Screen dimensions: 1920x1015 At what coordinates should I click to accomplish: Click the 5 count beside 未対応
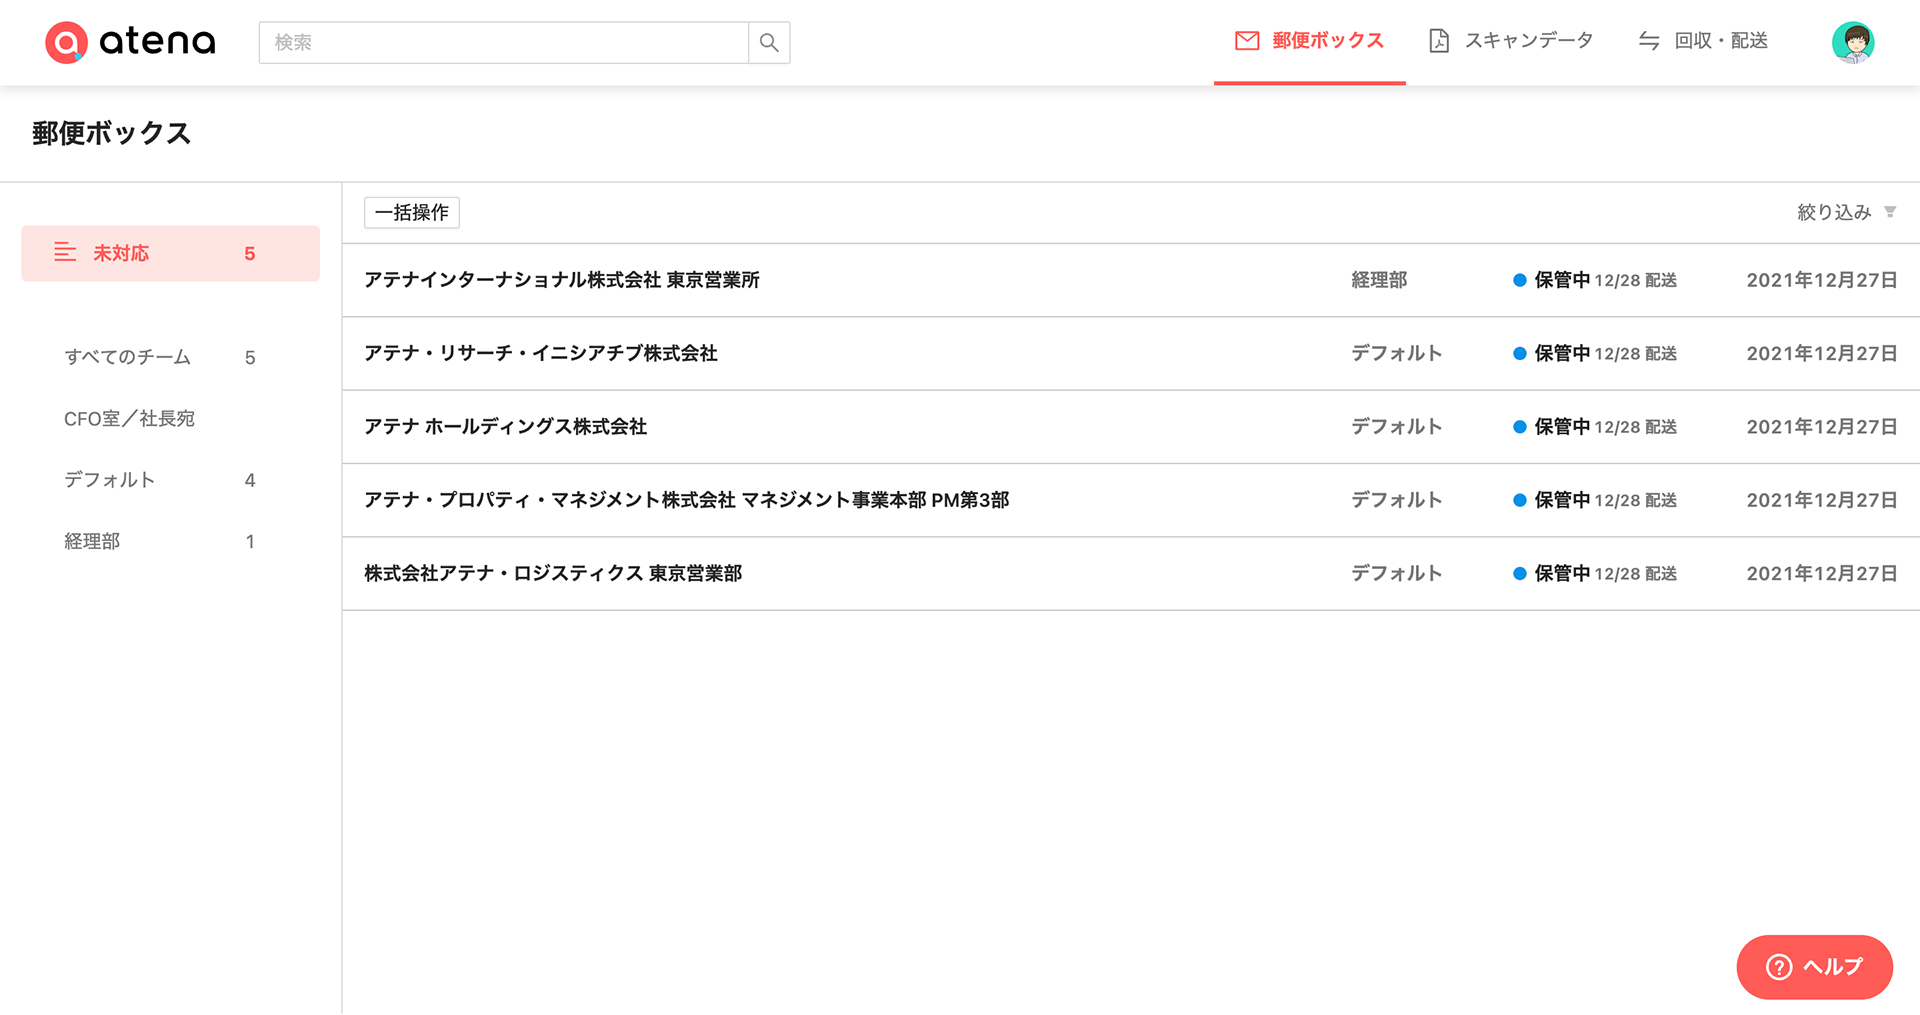pos(250,254)
